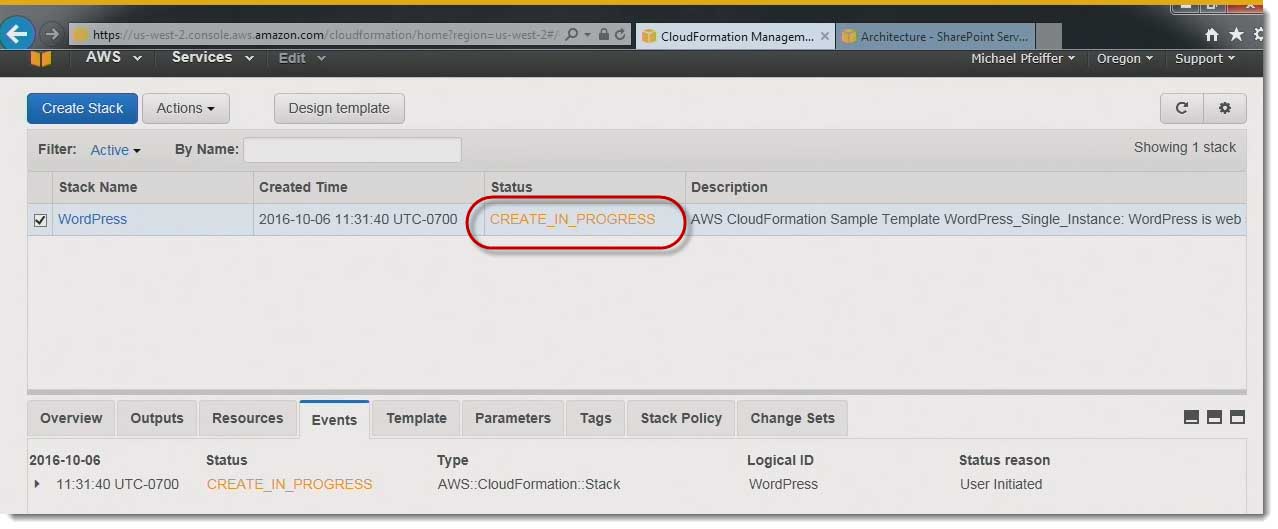Viewport: 1278px width, 529px height.
Task: Close the CloudFormation Management browser tab
Action: pyautogui.click(x=825, y=36)
